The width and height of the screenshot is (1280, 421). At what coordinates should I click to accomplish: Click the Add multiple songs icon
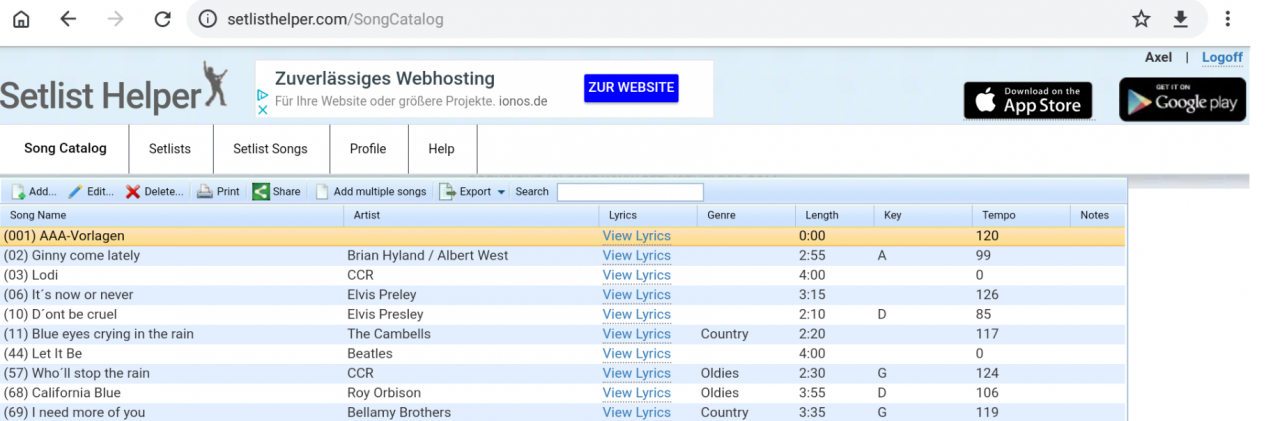click(x=322, y=192)
